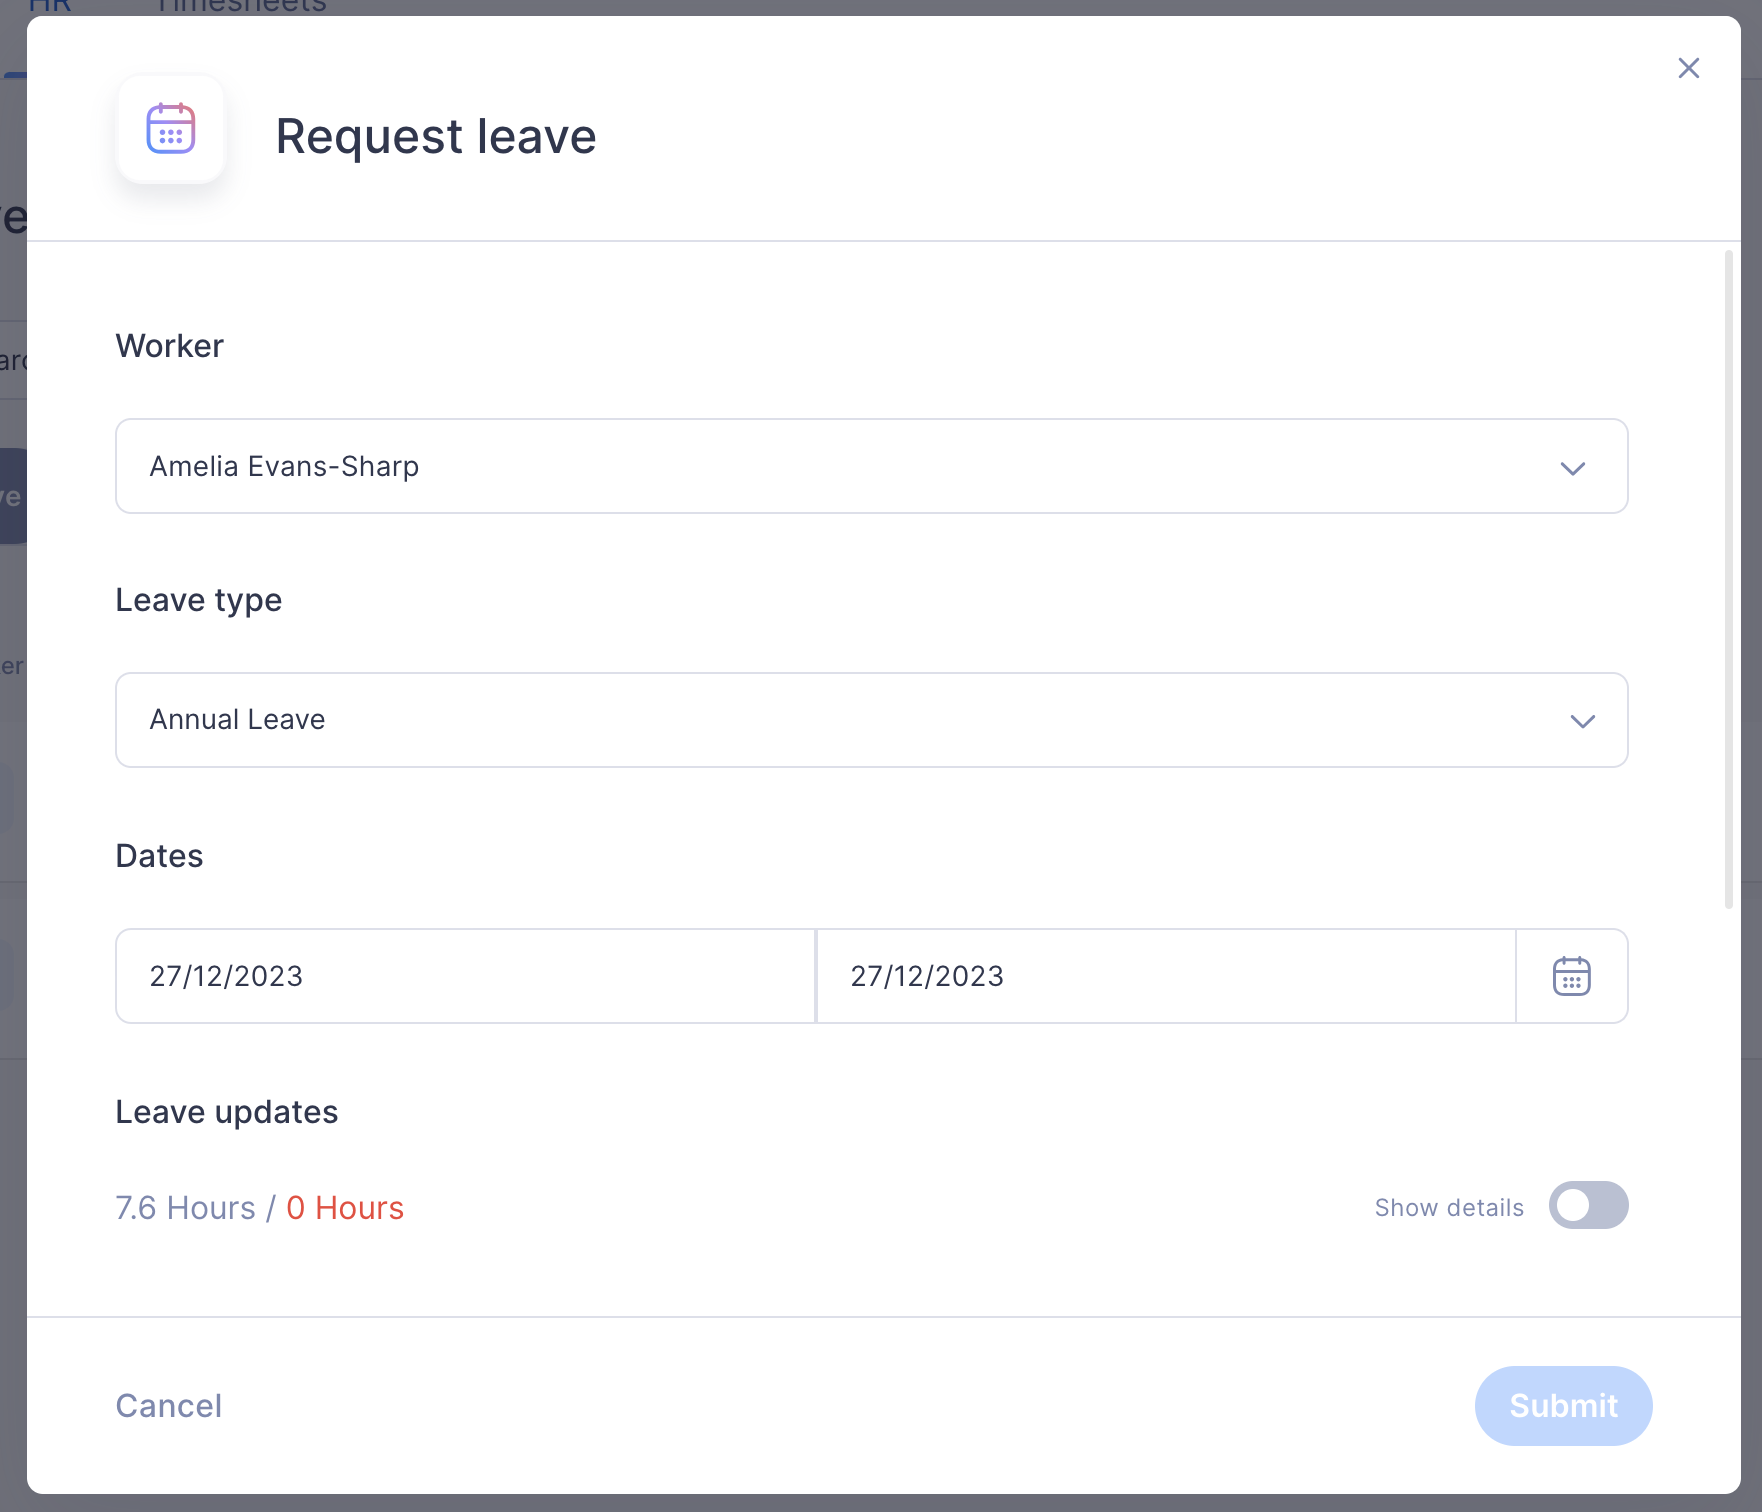Image resolution: width=1762 pixels, height=1512 pixels.
Task: Select the Amelia Evans-Sharp worker field
Action: click(x=871, y=466)
